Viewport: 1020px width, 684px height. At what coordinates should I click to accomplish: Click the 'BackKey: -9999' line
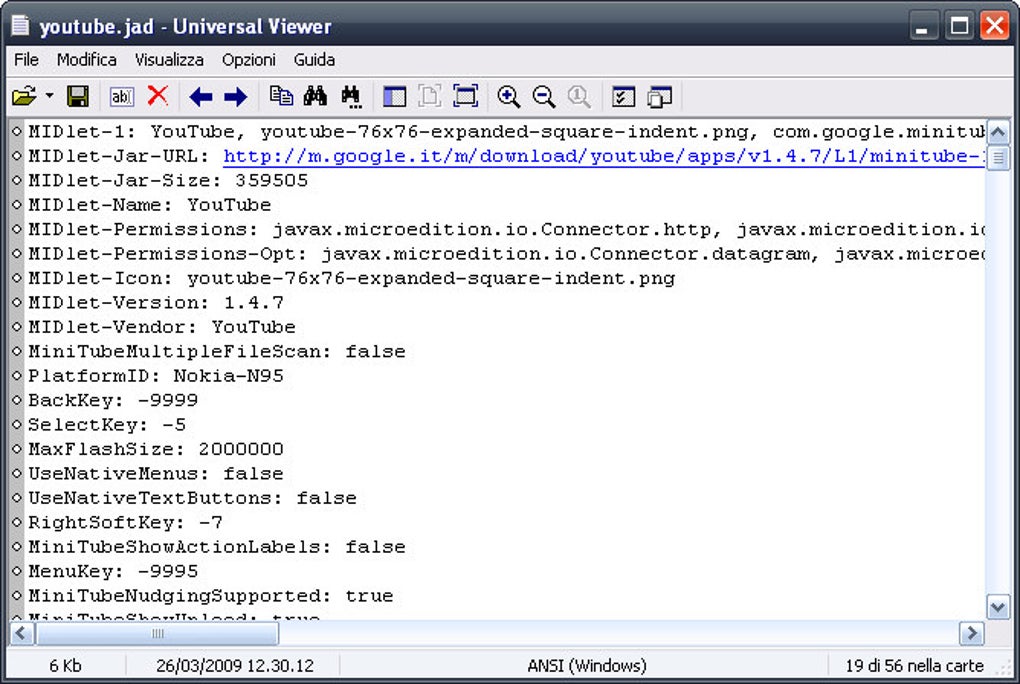tap(113, 400)
